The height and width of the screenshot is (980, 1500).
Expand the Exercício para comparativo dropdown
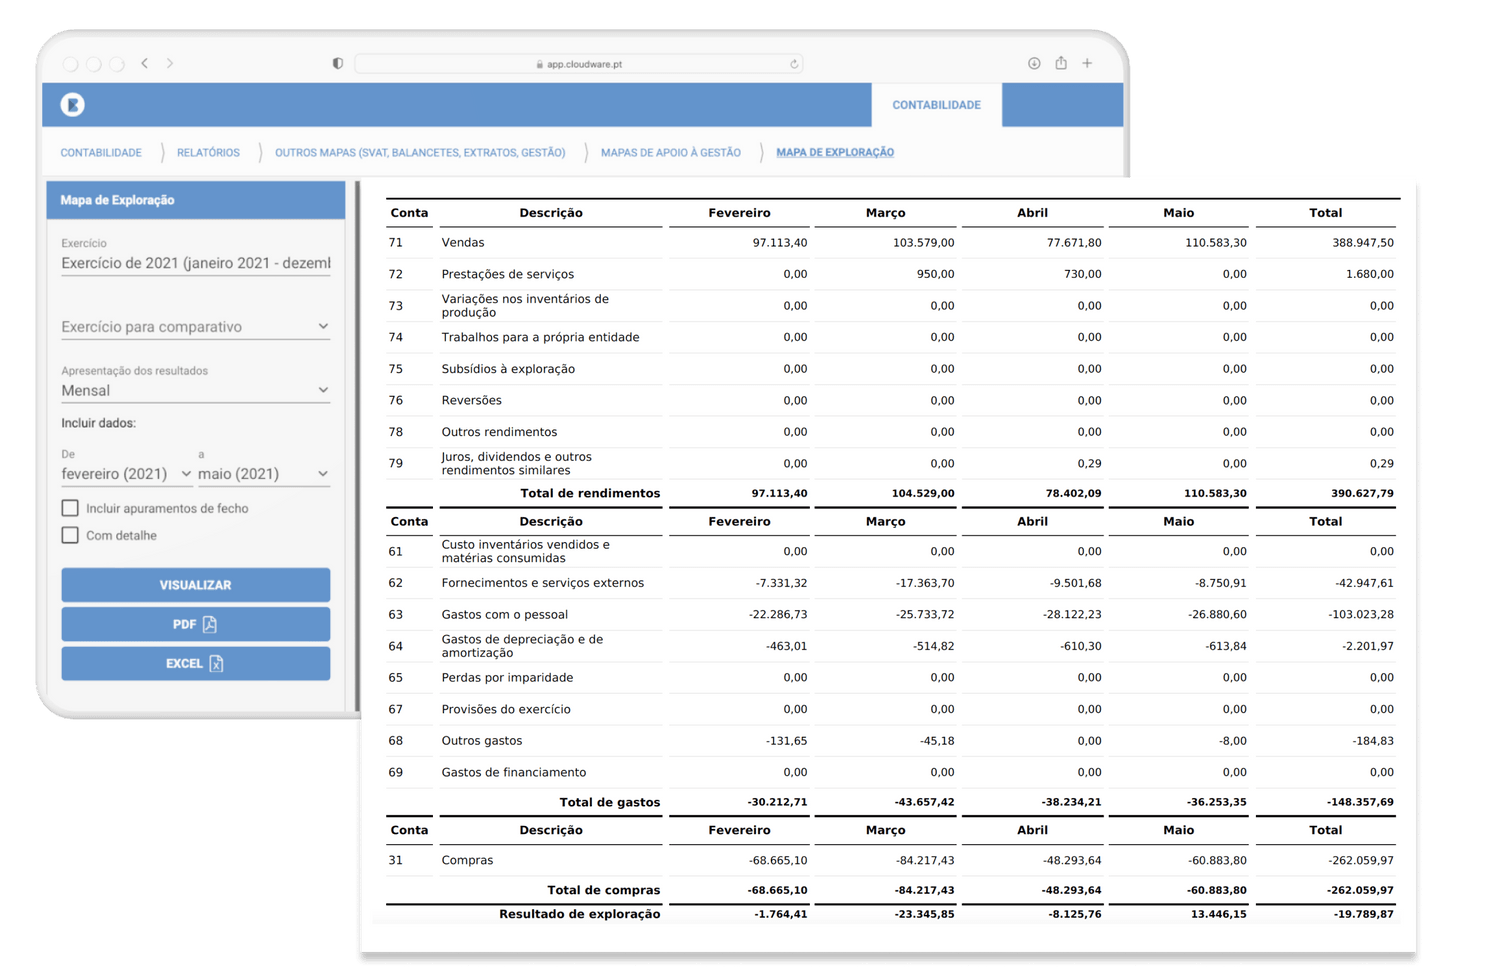click(x=196, y=327)
